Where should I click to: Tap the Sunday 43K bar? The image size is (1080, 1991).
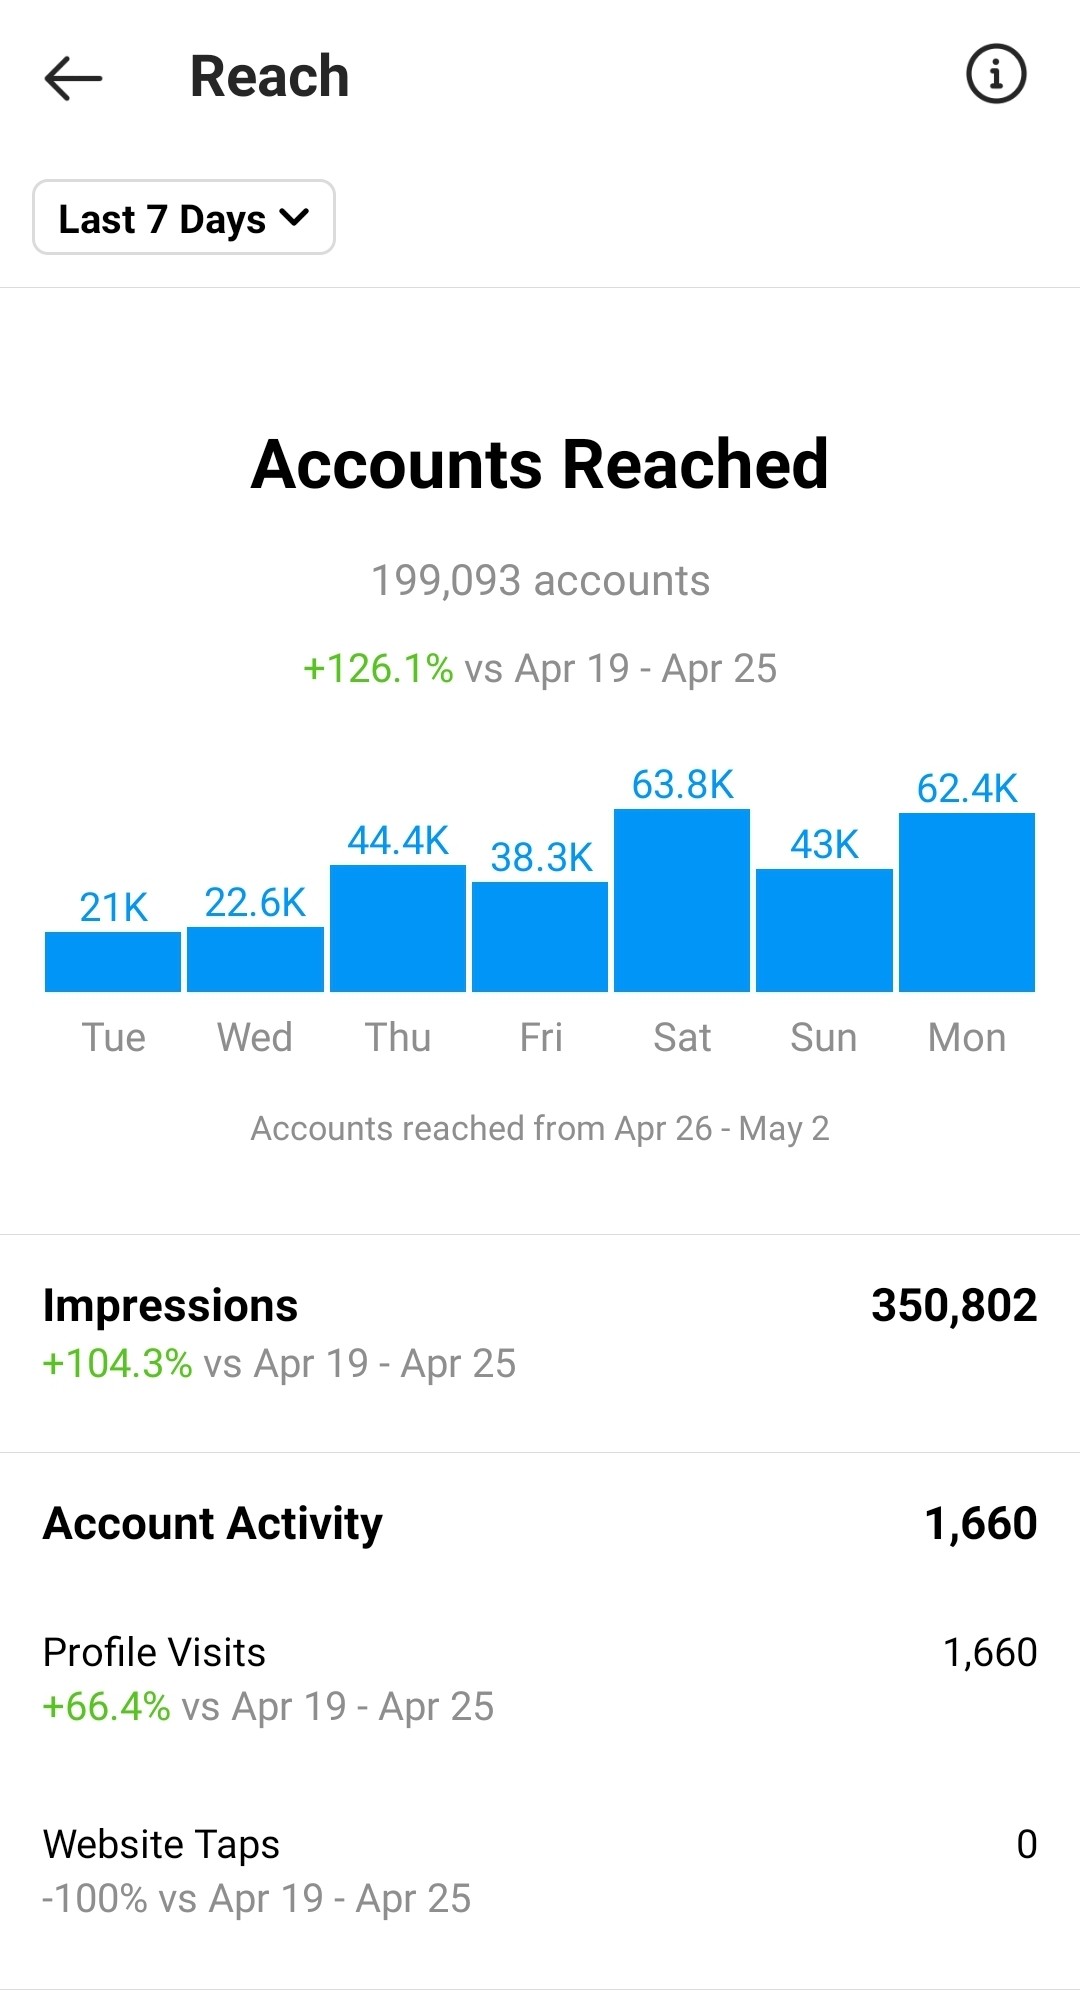(x=824, y=930)
